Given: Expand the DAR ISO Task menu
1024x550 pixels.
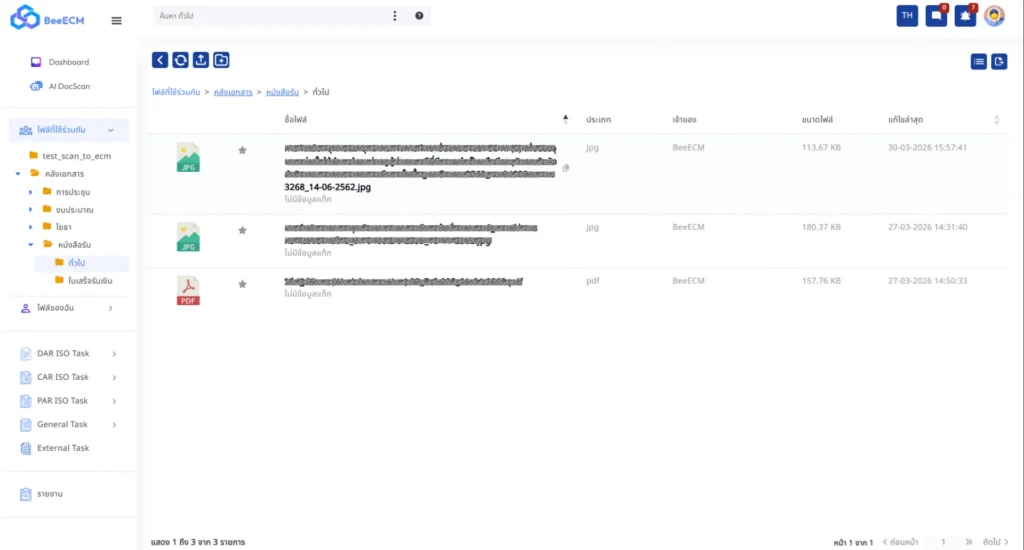Looking at the screenshot, I should [114, 354].
